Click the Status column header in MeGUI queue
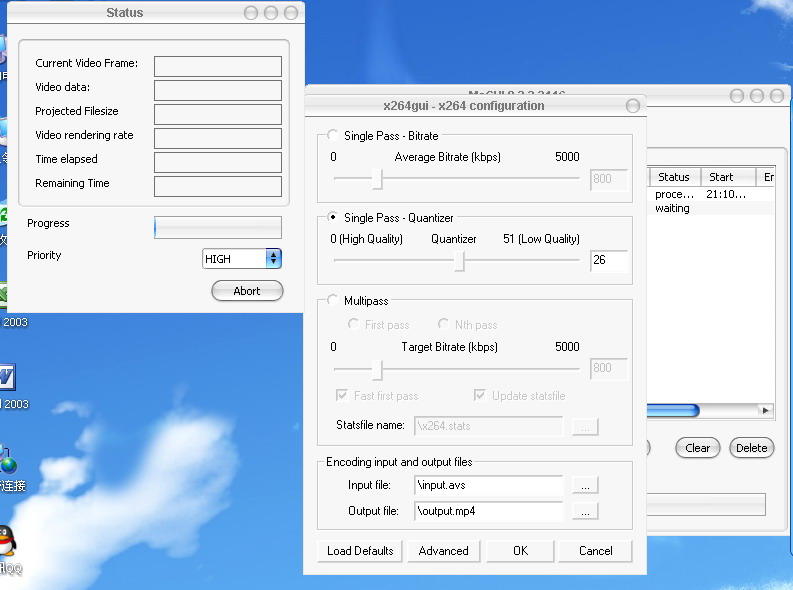Viewport: 793px width, 590px height. 674,177
